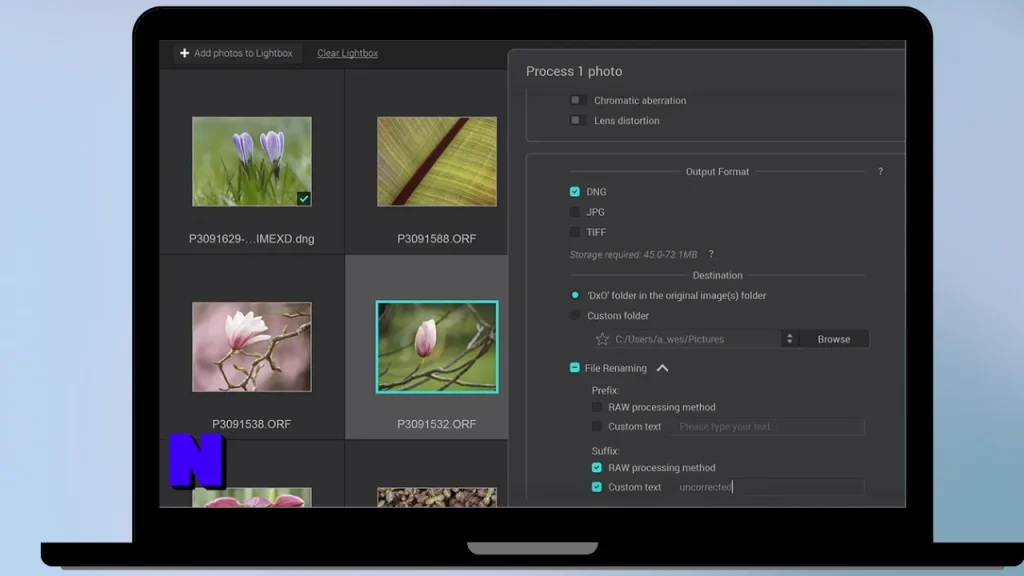Open Storage required help question mark
This screenshot has height=576, width=1024.
coord(711,254)
